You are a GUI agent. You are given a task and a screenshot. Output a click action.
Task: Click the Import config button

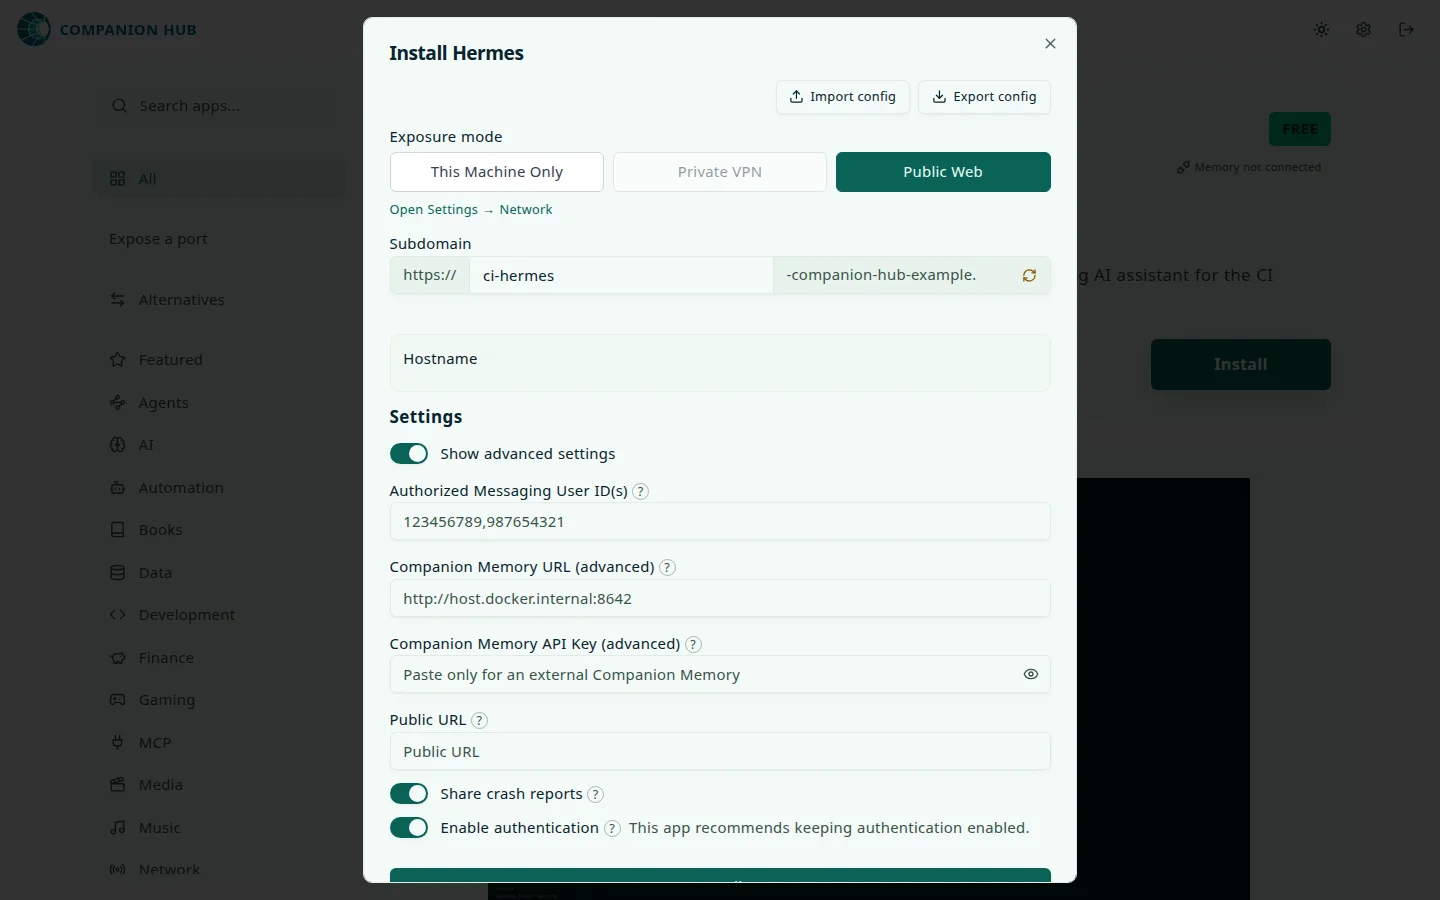(843, 97)
